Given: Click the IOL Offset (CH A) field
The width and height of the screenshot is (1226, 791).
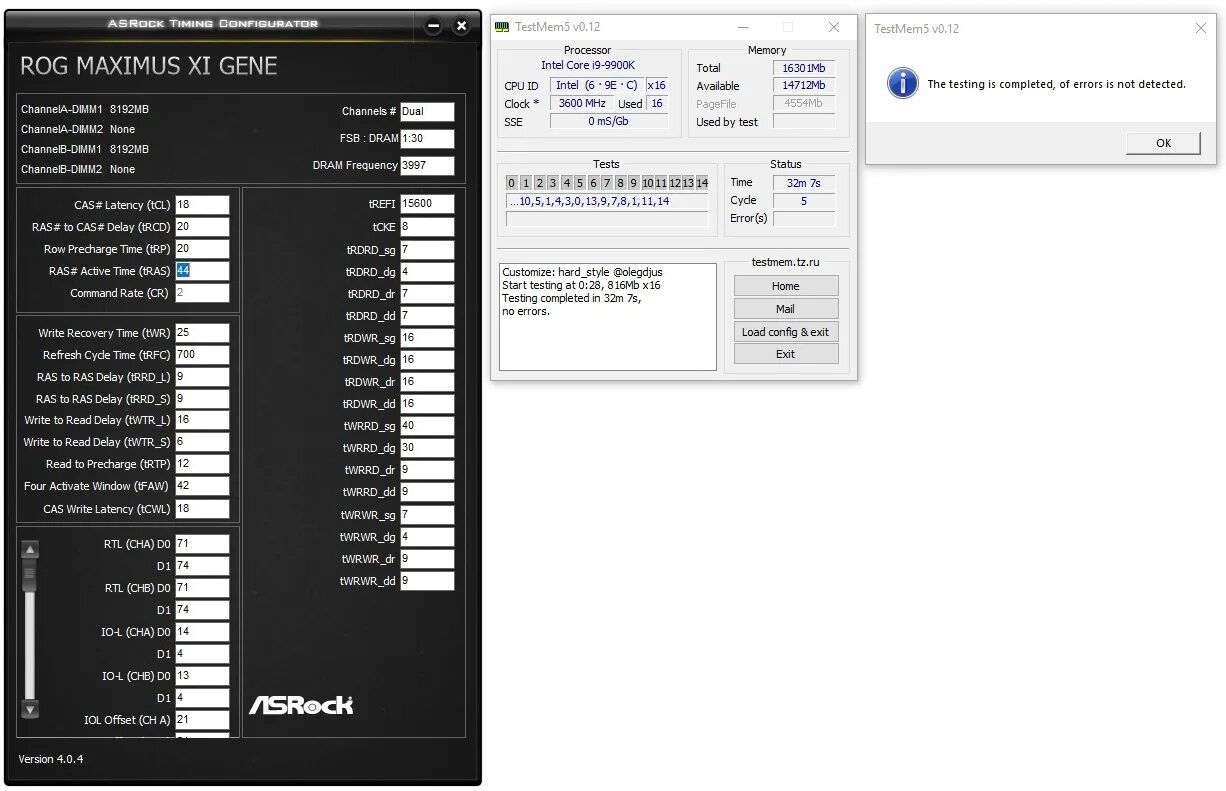Looking at the screenshot, I should tap(202, 720).
